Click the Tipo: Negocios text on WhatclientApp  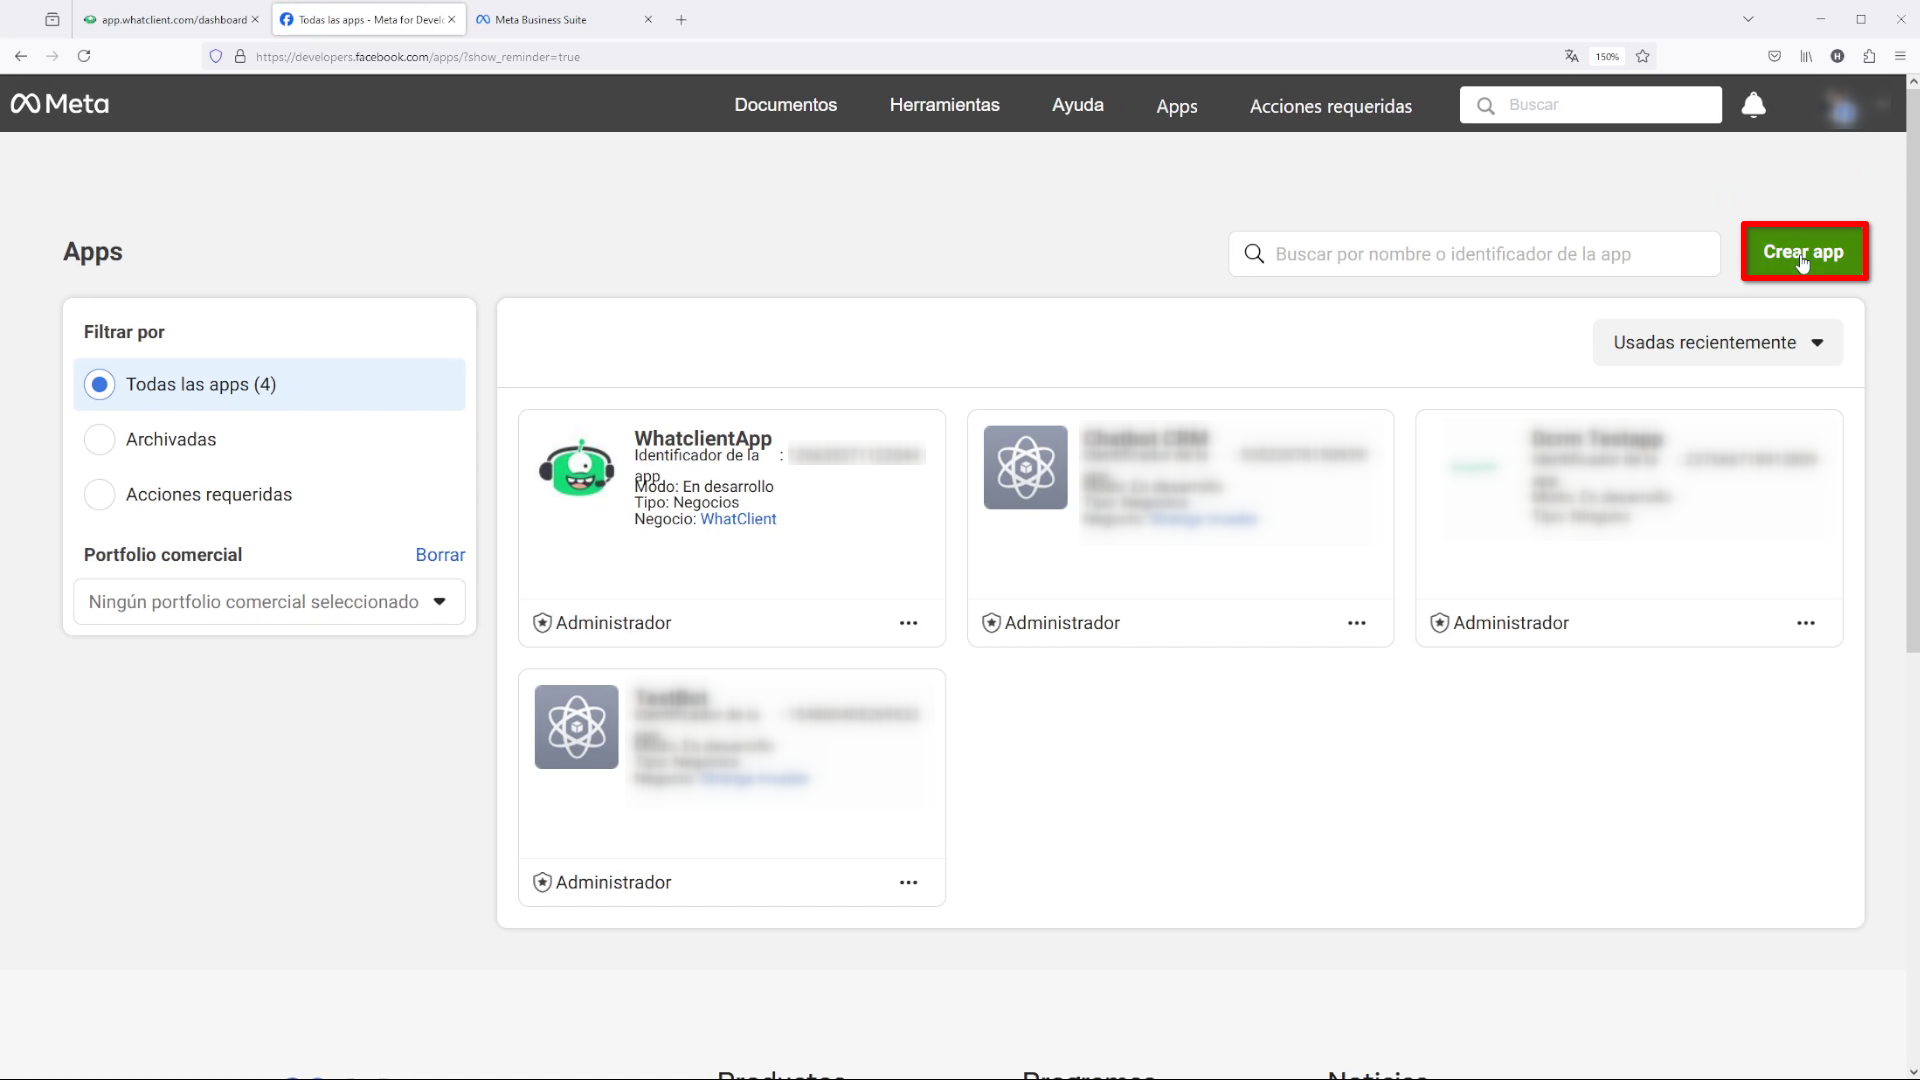coord(686,503)
